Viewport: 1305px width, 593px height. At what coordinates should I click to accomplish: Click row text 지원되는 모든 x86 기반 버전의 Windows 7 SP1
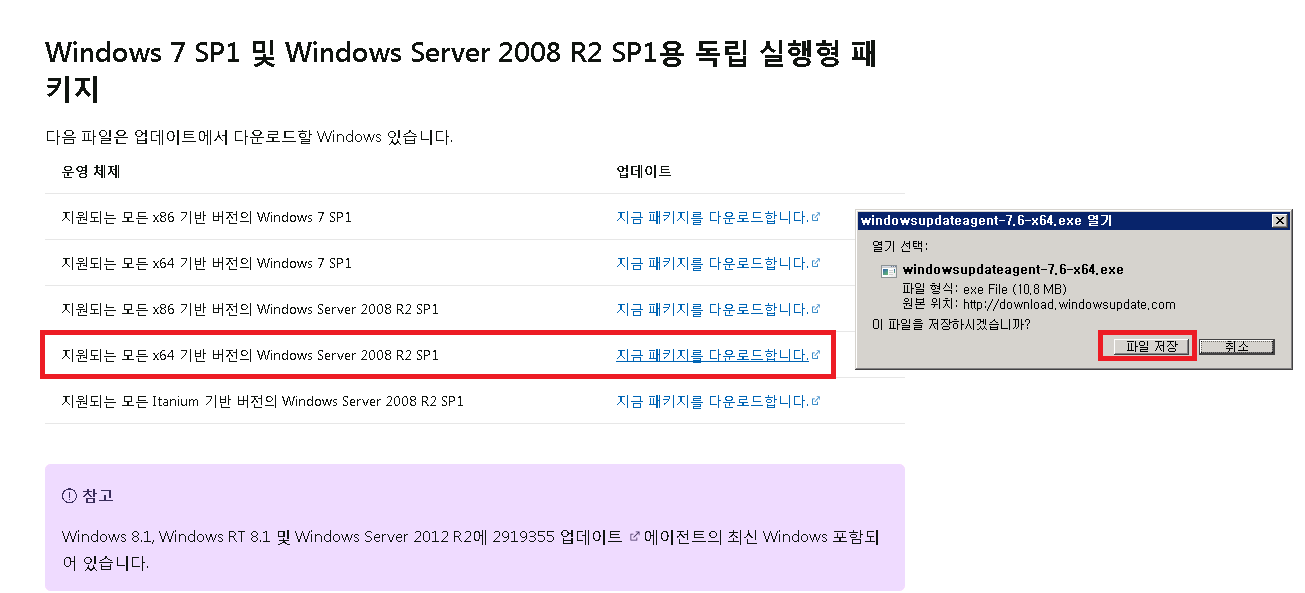point(207,217)
